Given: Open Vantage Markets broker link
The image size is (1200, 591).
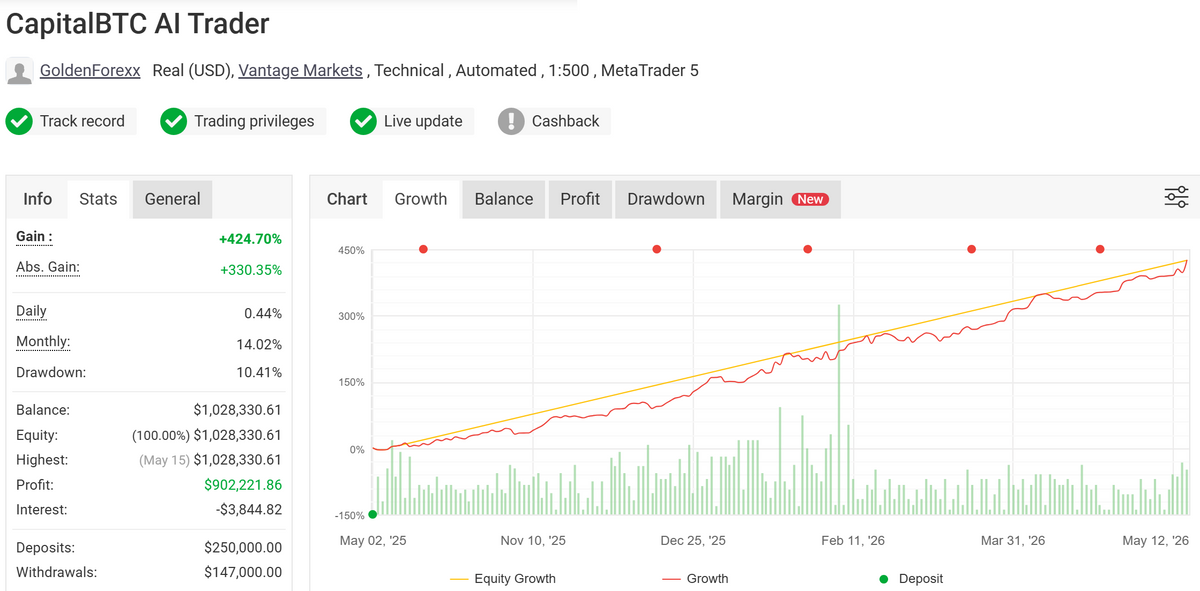Looking at the screenshot, I should 300,71.
